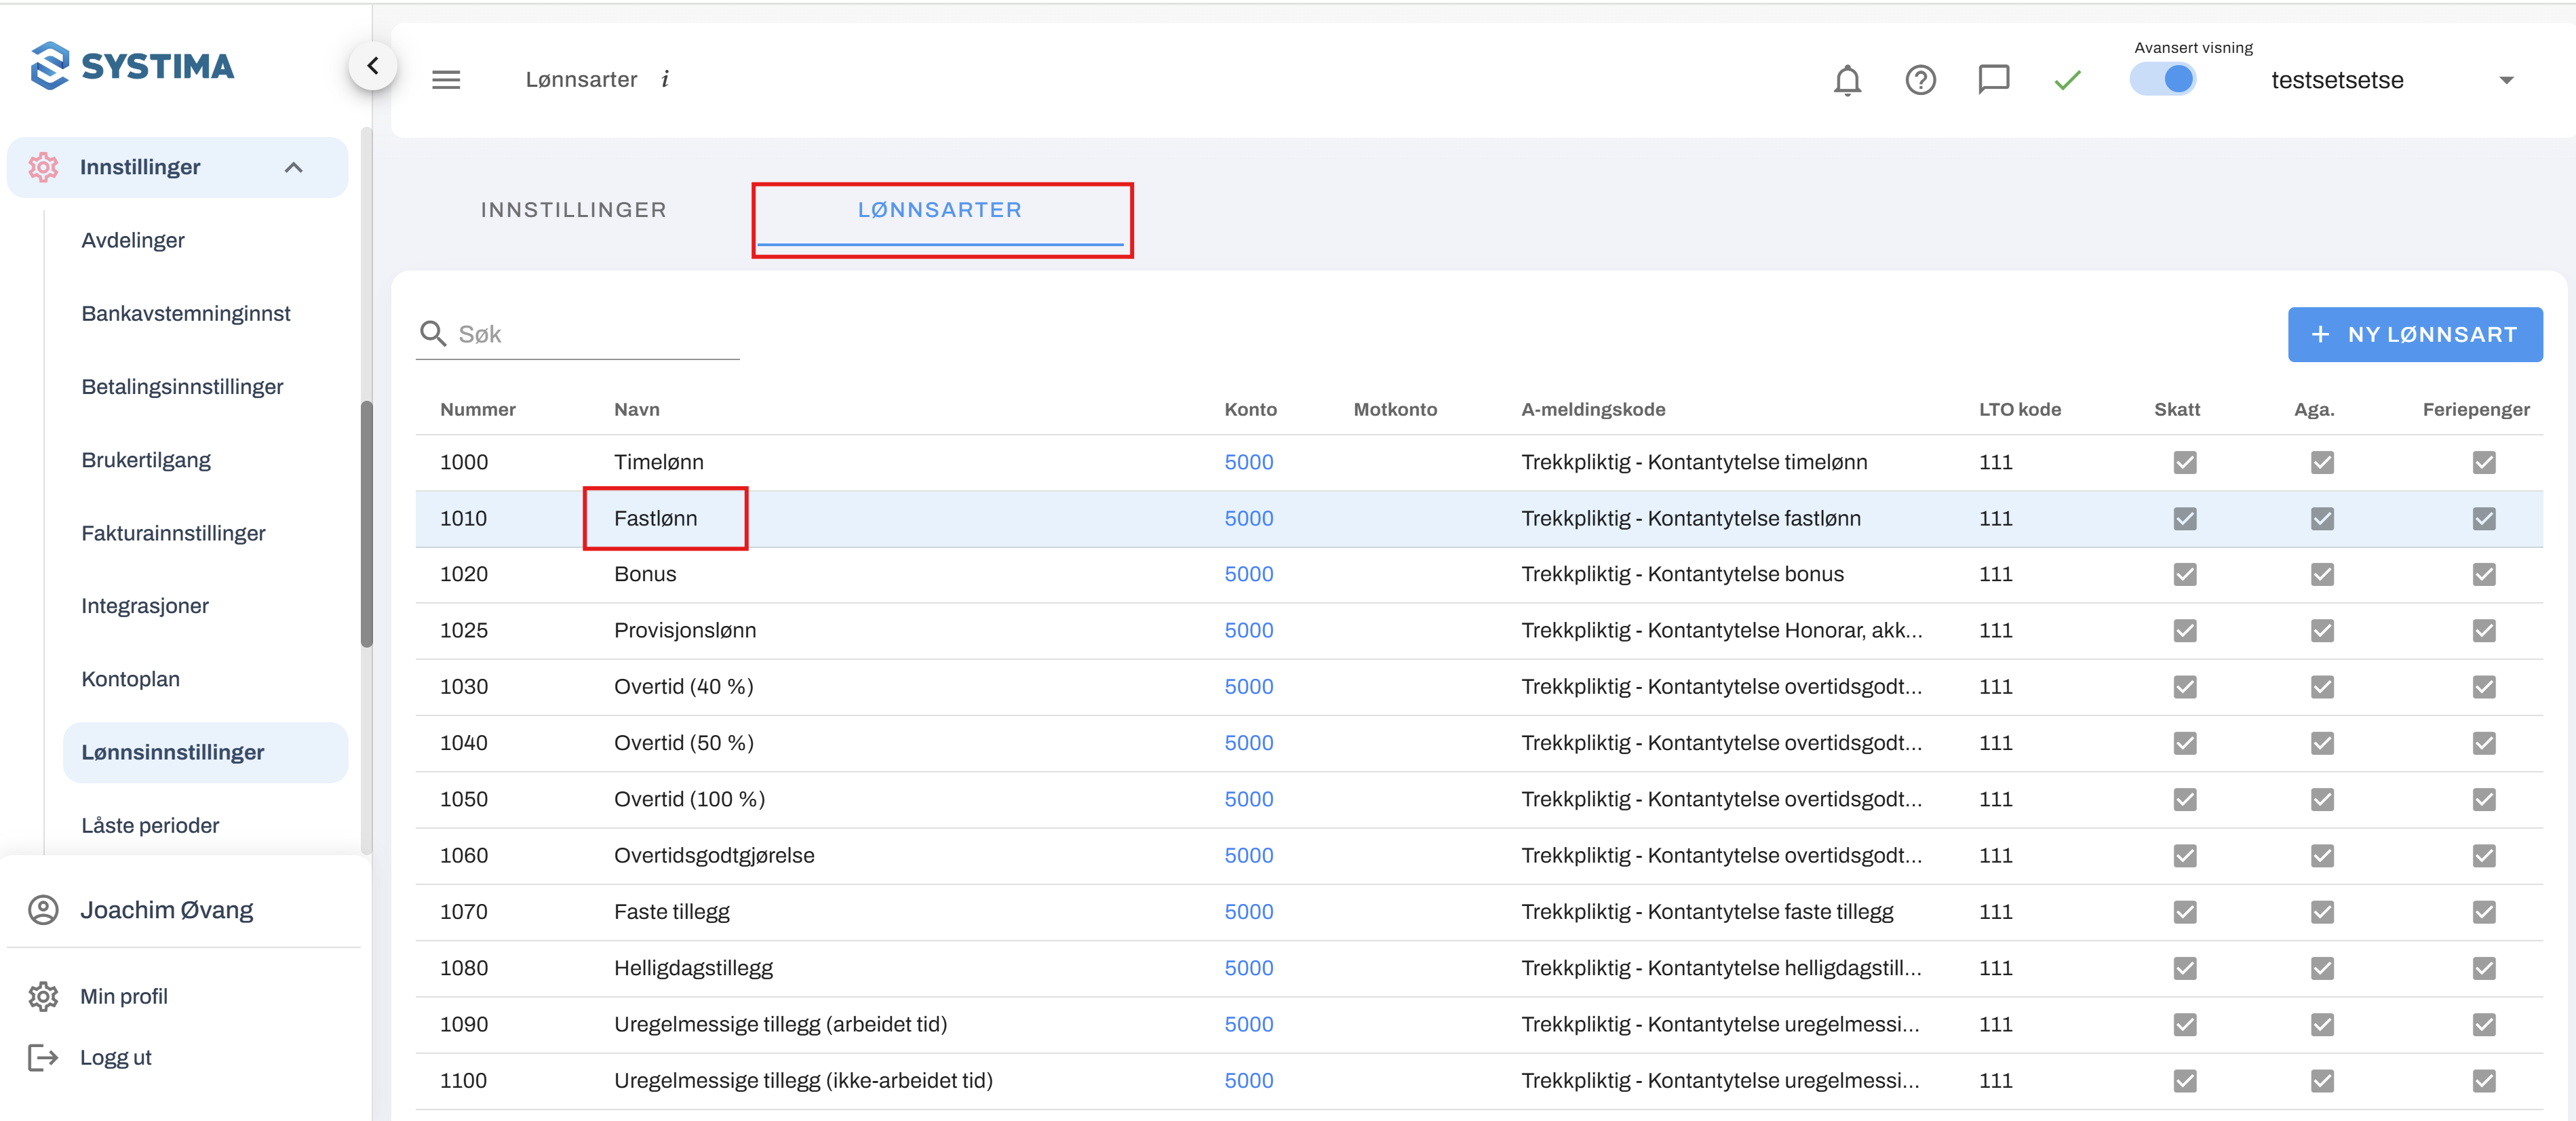The width and height of the screenshot is (2576, 1121).
Task: Click the help question mark icon
Action: [x=1919, y=80]
